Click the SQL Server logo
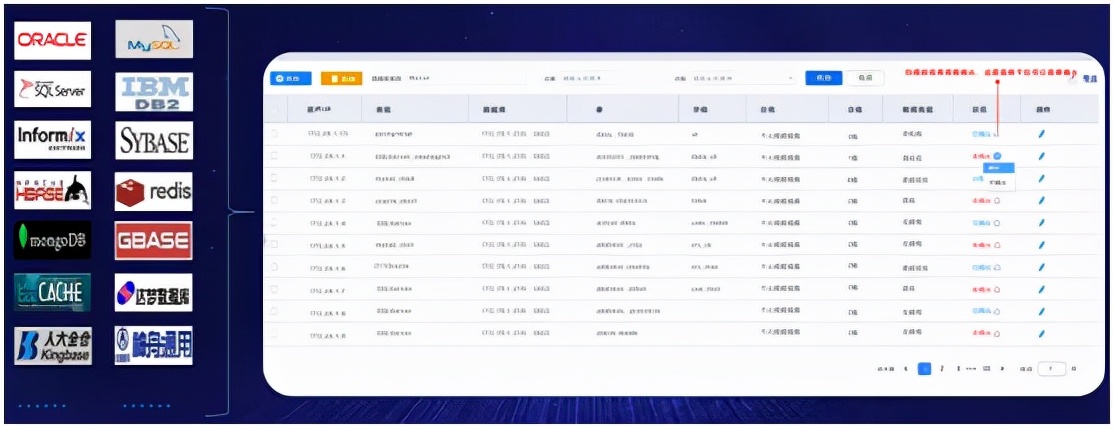 (53, 89)
